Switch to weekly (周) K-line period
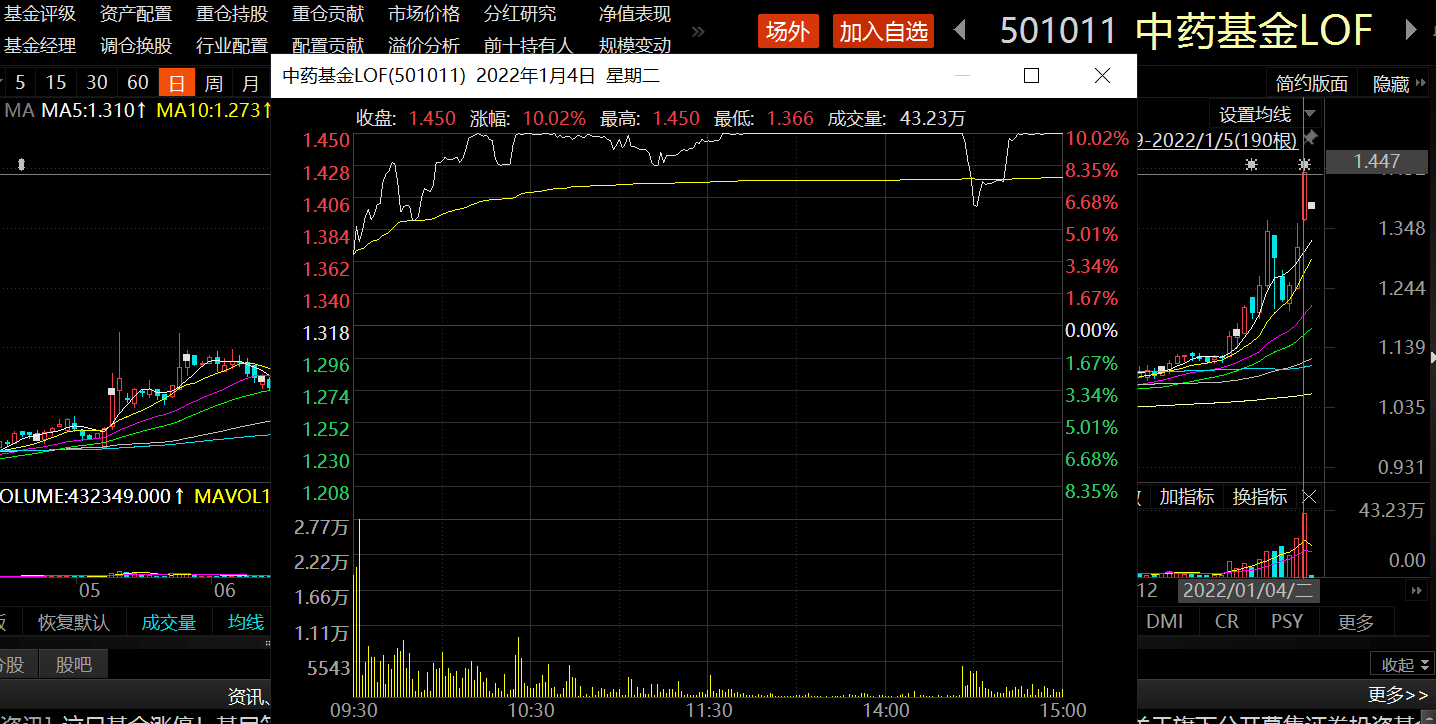Viewport: 1436px width, 724px height. pyautogui.click(x=213, y=82)
